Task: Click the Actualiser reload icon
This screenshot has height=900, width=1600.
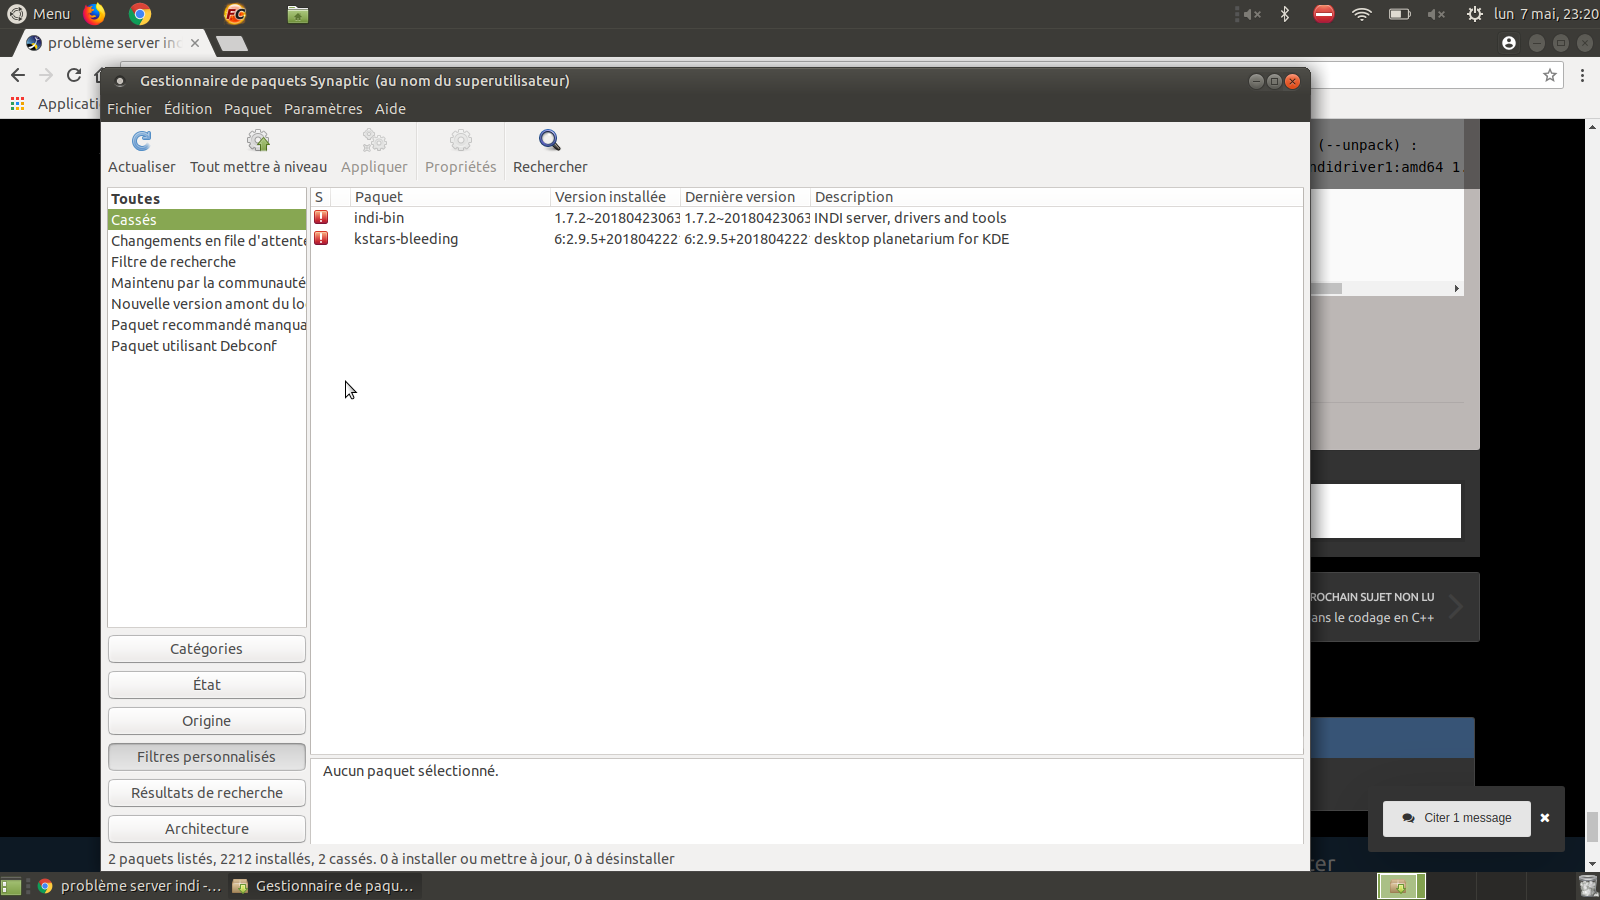Action: [142, 141]
